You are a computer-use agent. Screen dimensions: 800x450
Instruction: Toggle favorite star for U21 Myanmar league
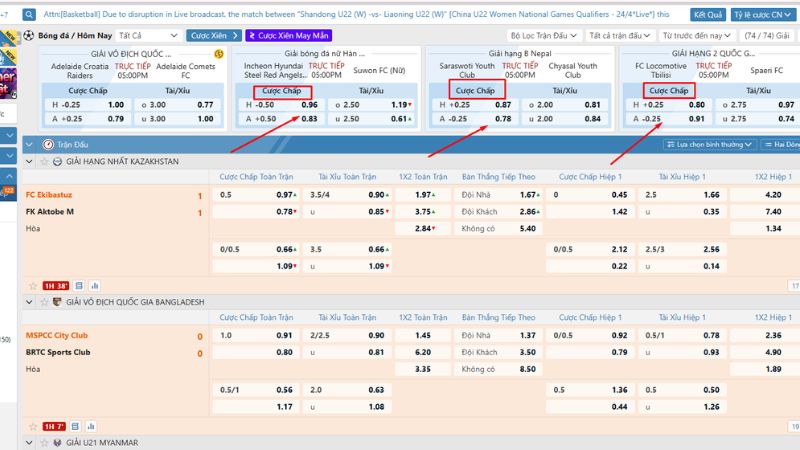click(x=45, y=443)
